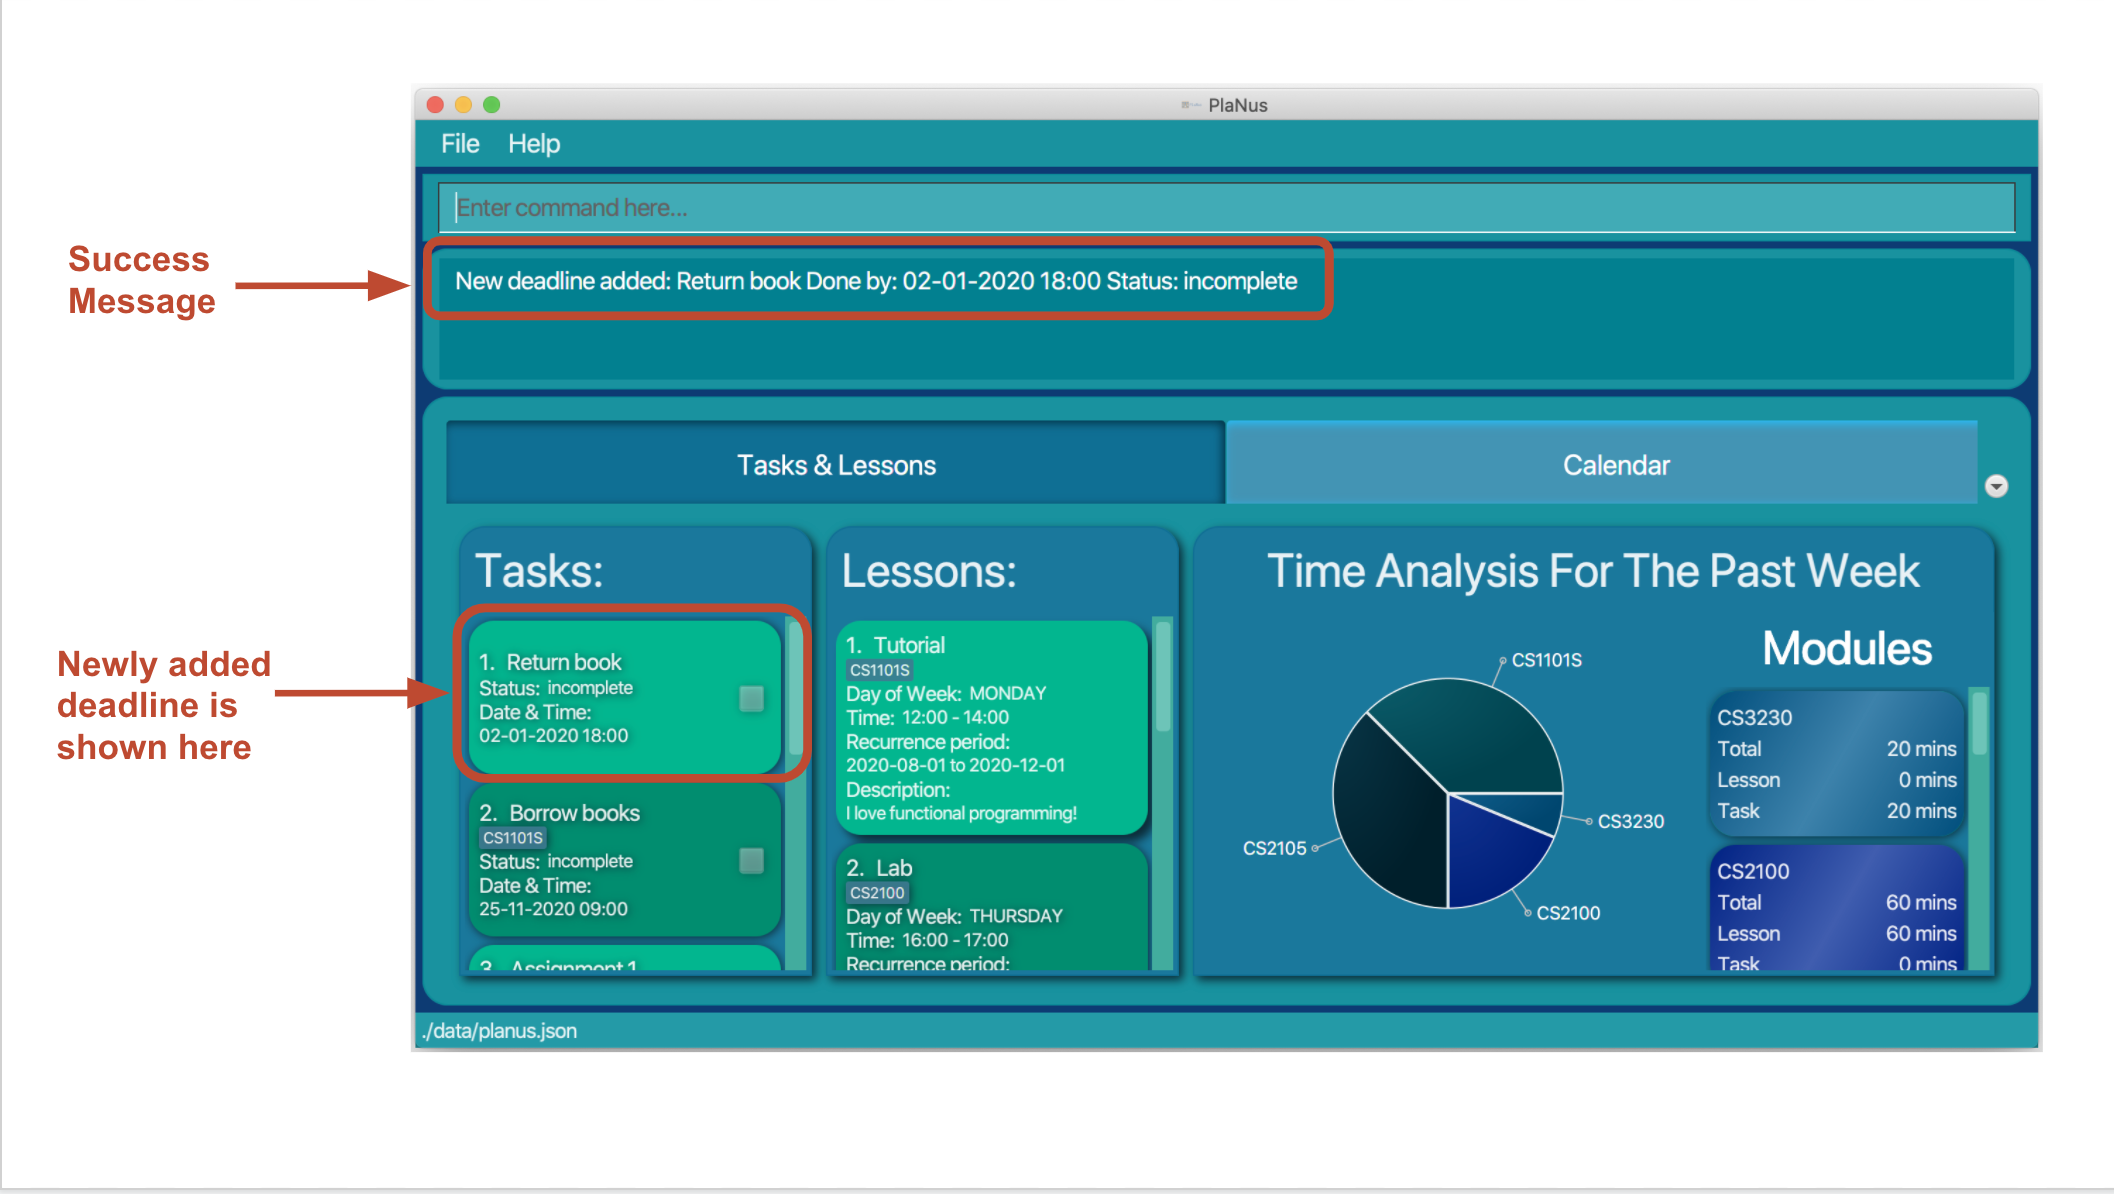Open the File menu
The image size is (2114, 1194).
pos(460,144)
